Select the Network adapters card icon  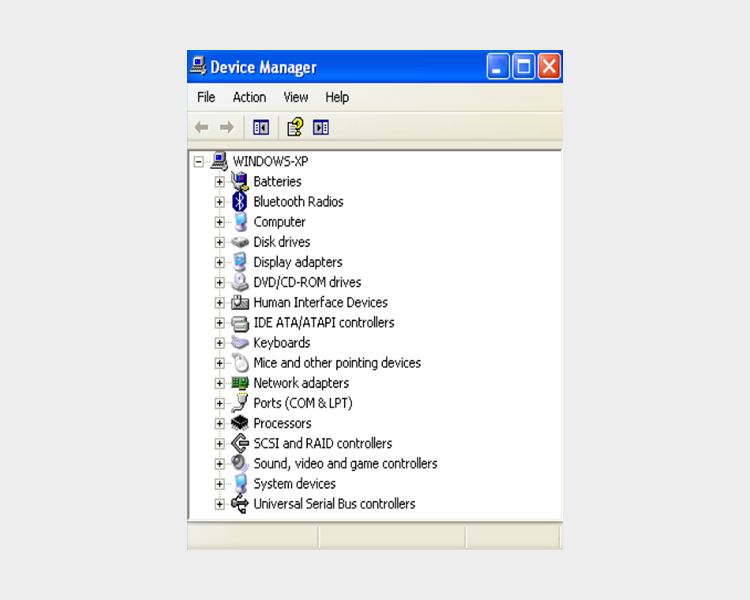pyautogui.click(x=239, y=383)
